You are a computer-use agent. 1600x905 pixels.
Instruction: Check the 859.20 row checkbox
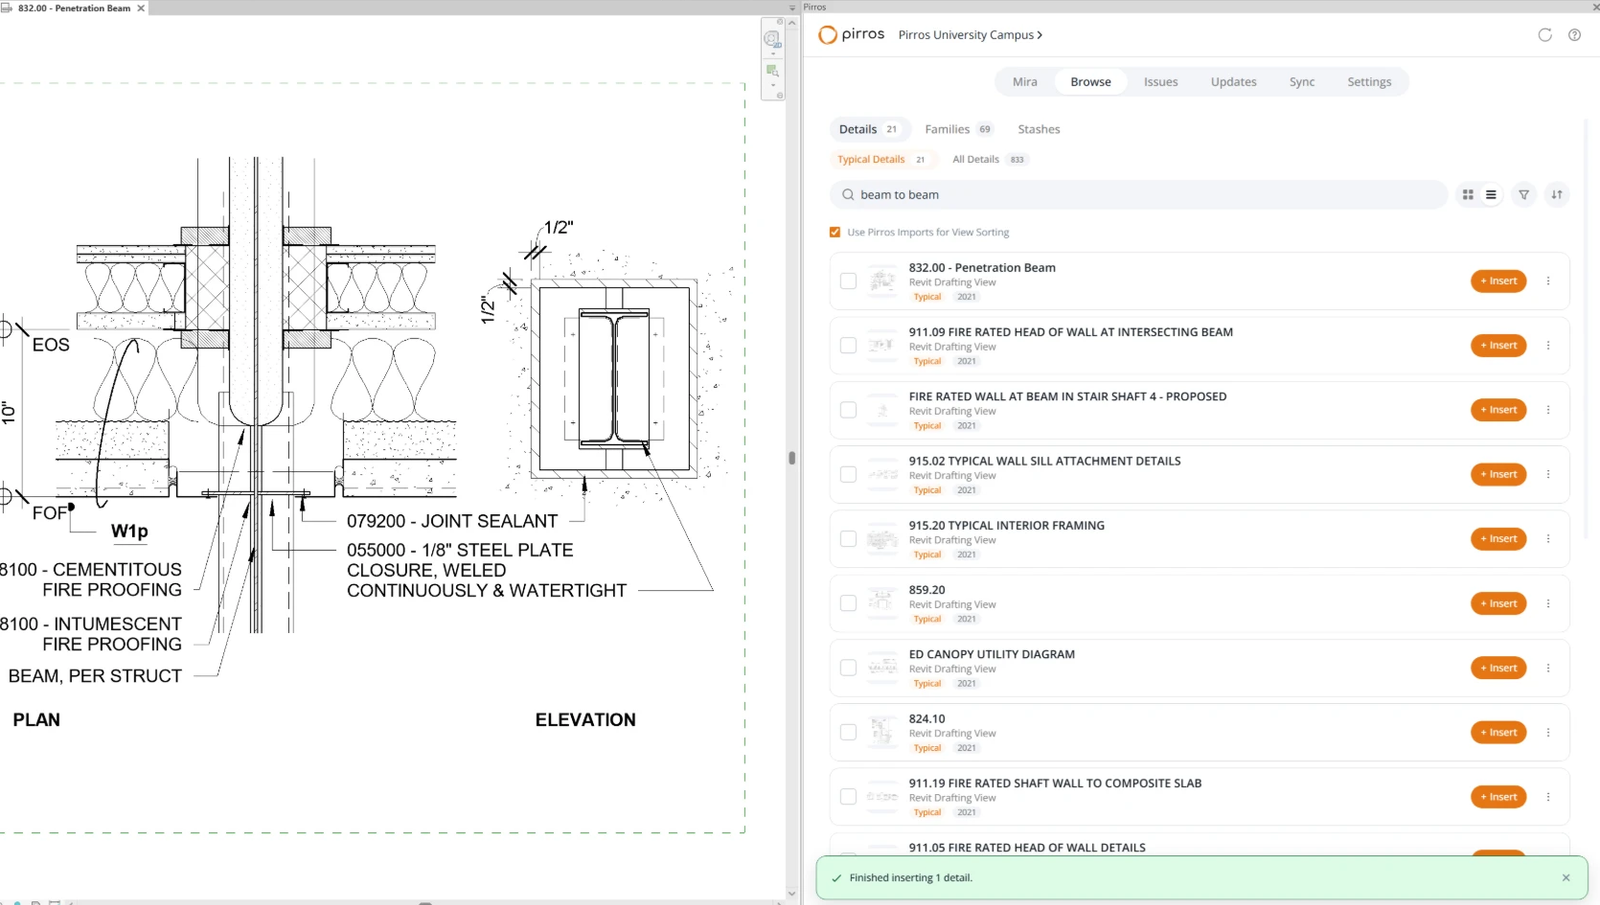coord(848,603)
